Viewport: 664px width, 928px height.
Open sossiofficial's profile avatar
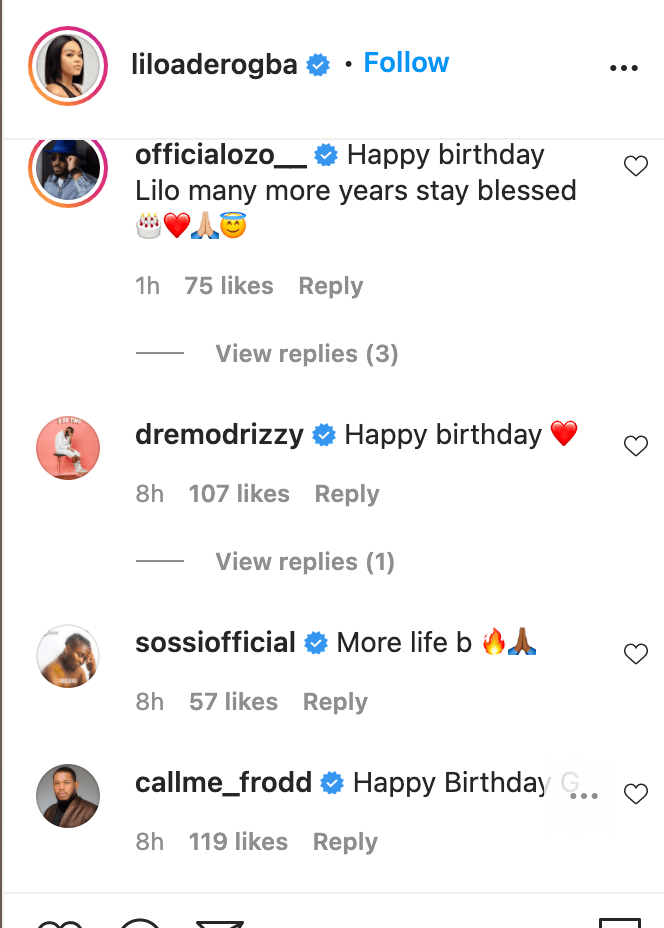[68, 656]
